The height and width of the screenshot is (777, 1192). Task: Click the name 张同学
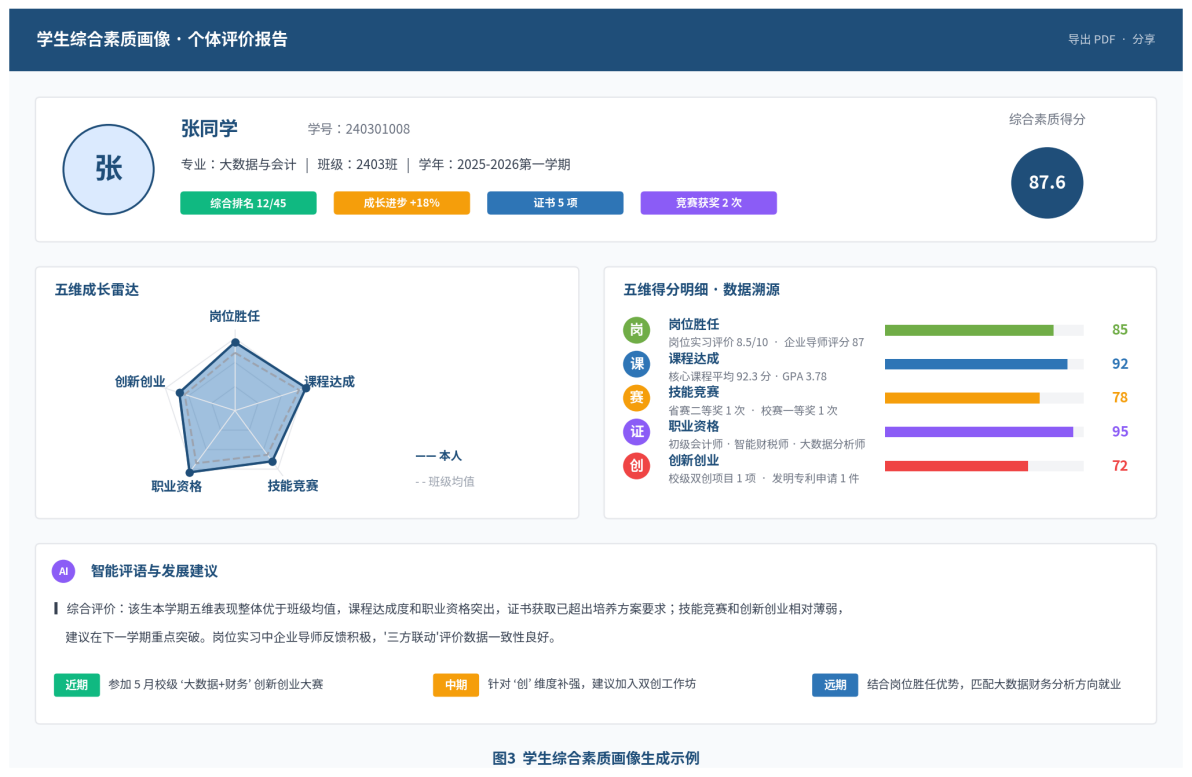point(209,128)
